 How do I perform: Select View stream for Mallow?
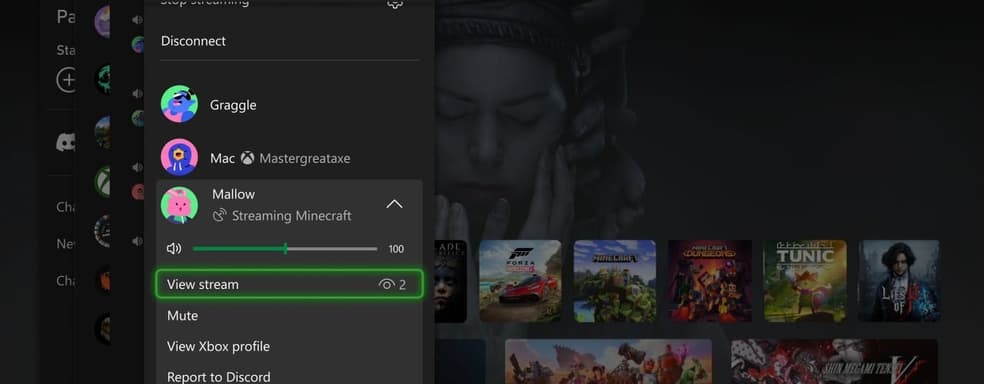[289, 284]
